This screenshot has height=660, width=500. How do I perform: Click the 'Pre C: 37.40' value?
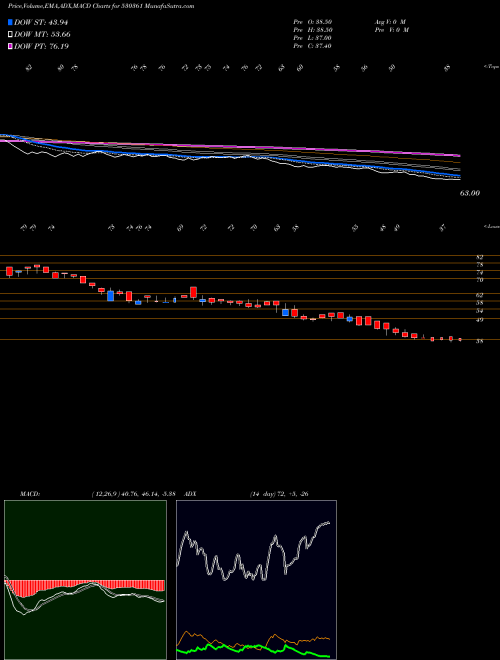[313, 46]
